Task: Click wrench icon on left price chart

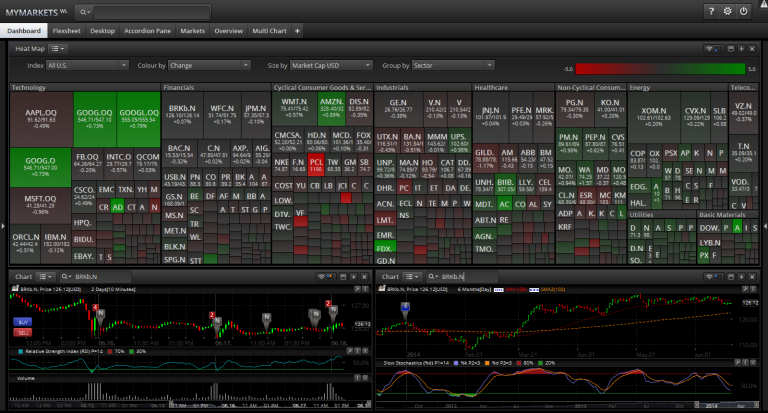Action: click(358, 289)
